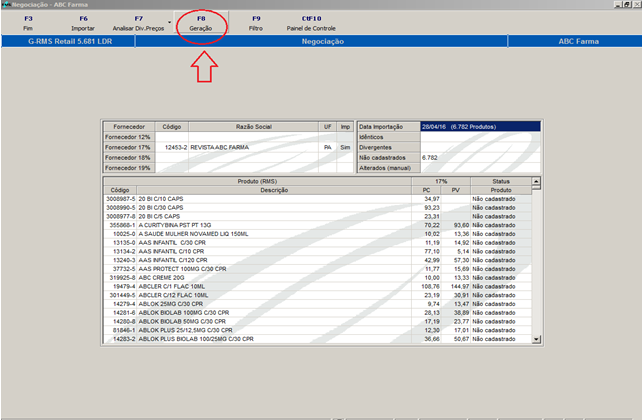Click product code 355868-1
The height and width of the screenshot is (420, 642).
coord(122,225)
